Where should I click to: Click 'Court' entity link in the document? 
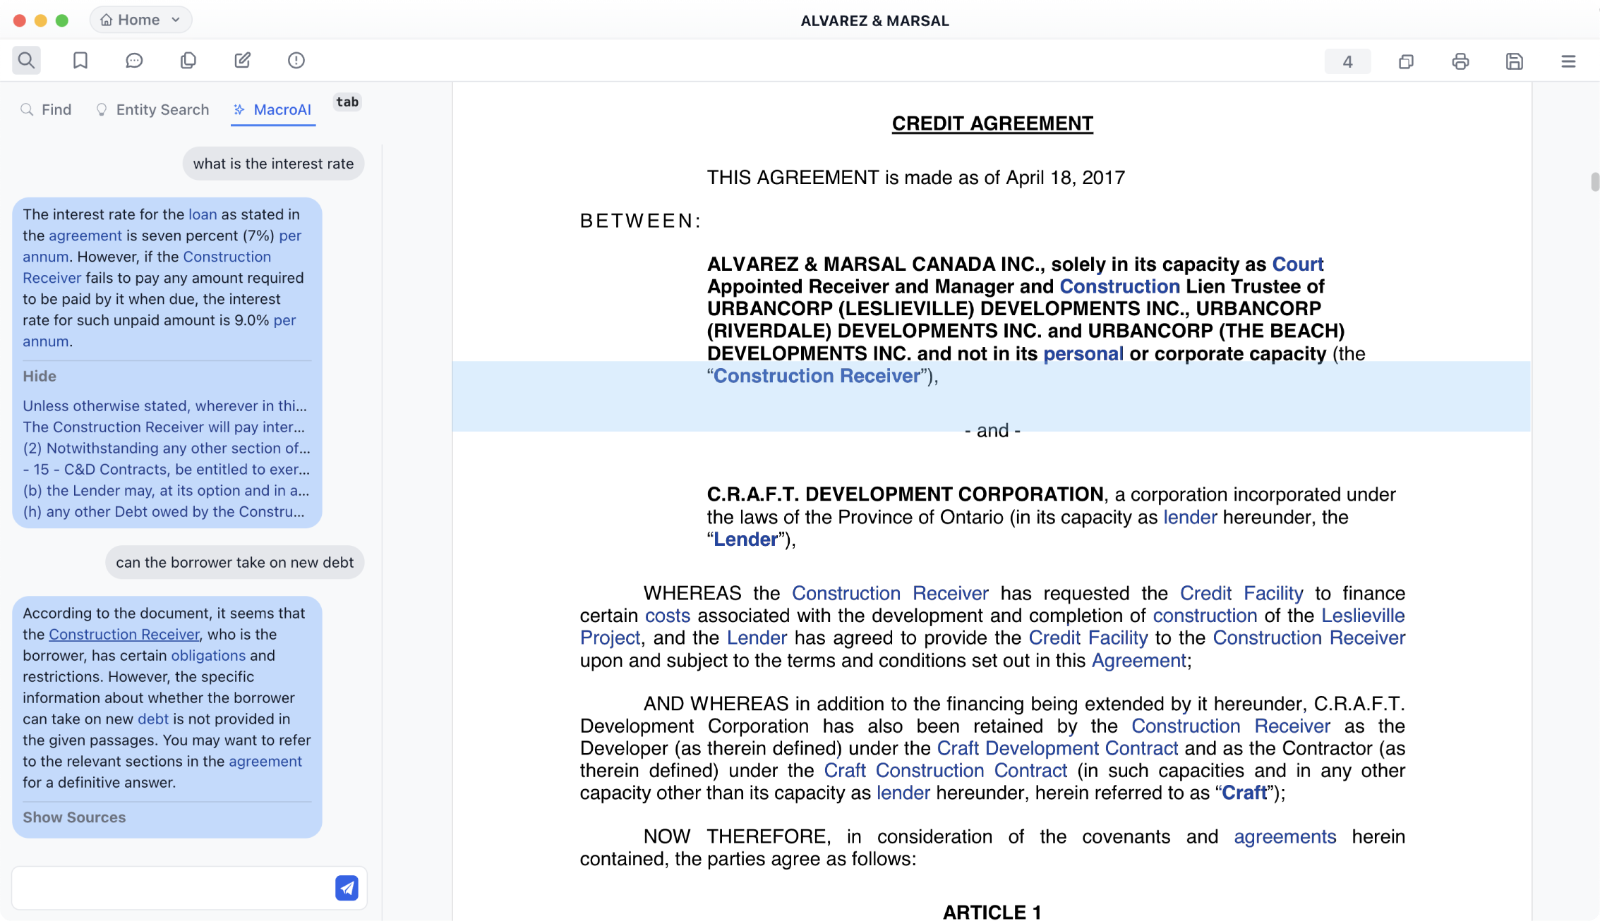[1298, 264]
